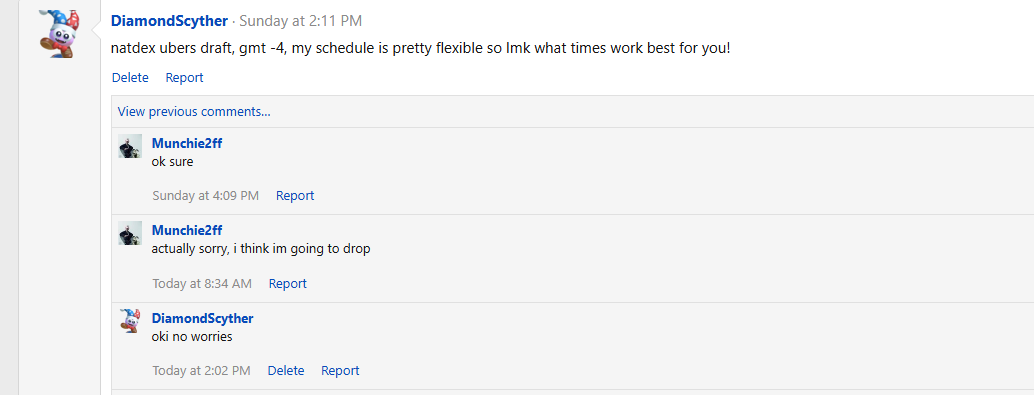The height and width of the screenshot is (395, 1034).
Task: Report the natdex ubers draft post
Action: point(184,78)
